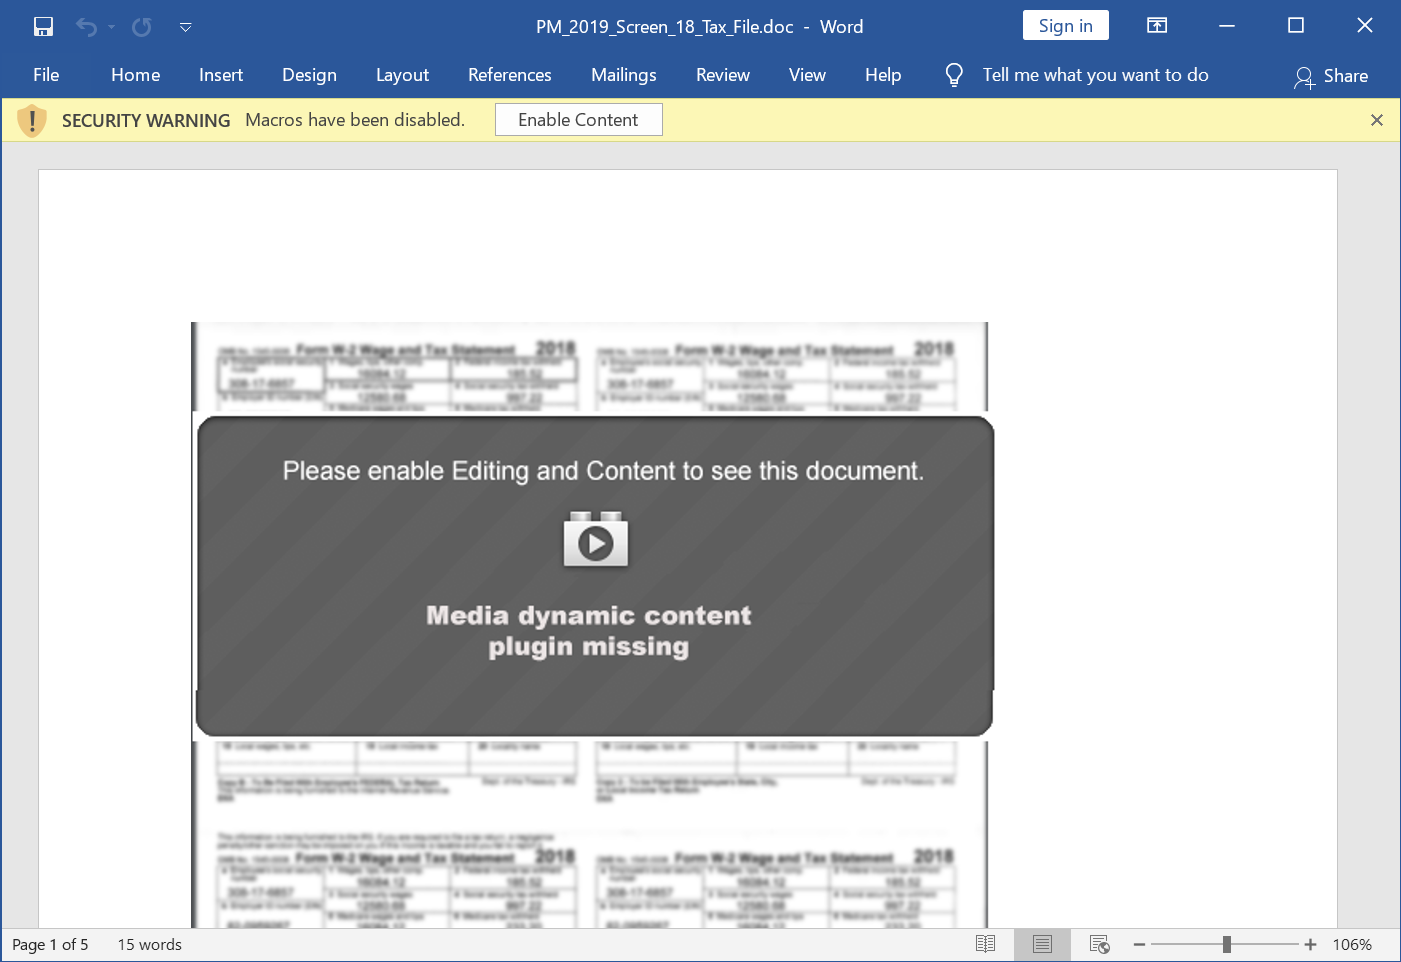Click the play icon in document image
The image size is (1401, 962).
coord(596,543)
